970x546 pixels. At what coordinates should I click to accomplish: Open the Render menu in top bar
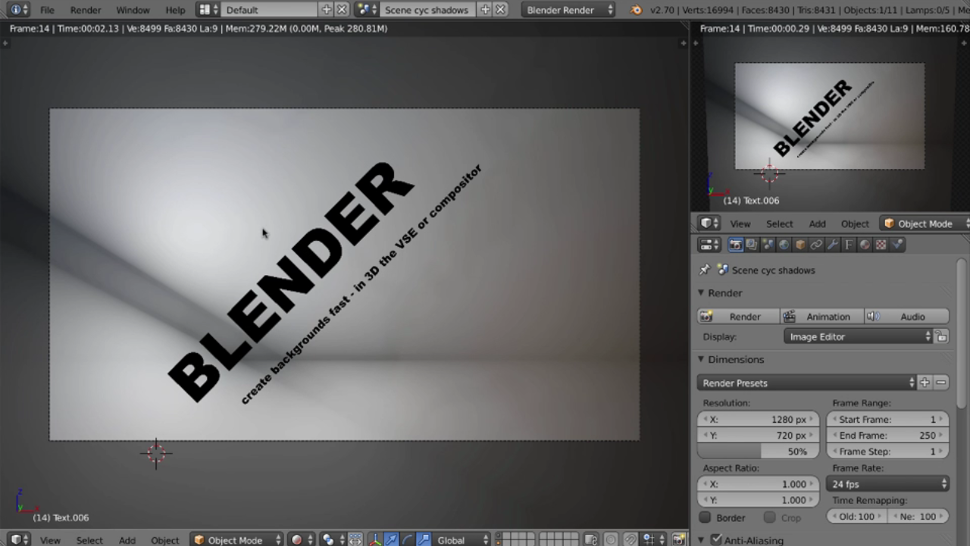[x=85, y=10]
